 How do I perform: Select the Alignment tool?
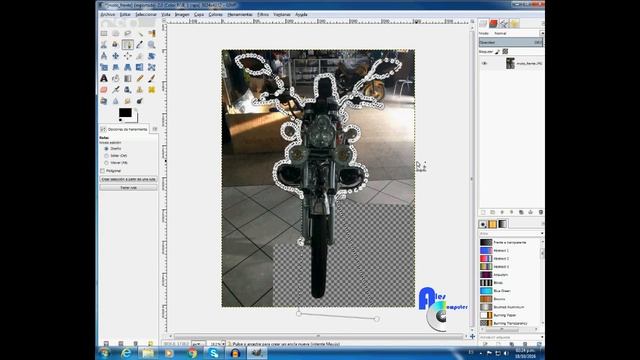click(x=128, y=56)
